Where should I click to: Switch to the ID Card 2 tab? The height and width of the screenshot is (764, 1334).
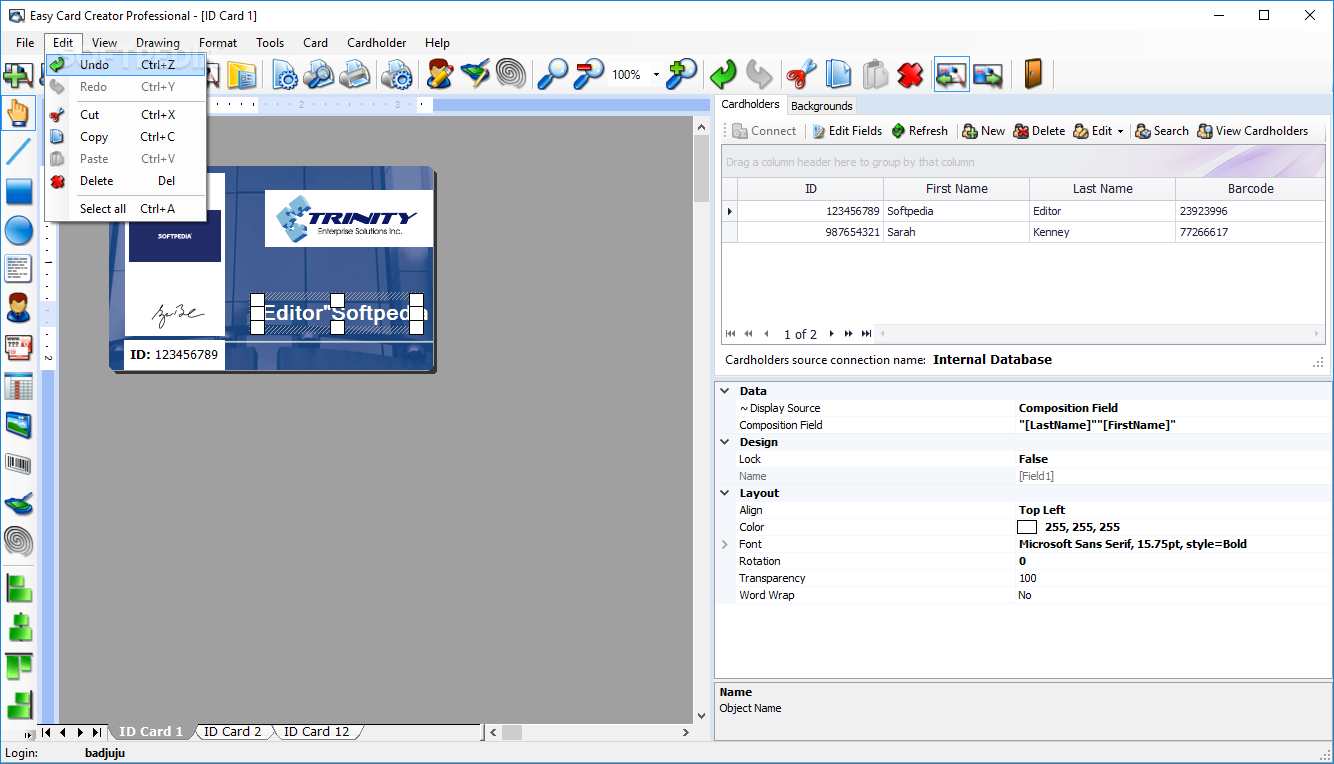point(232,732)
